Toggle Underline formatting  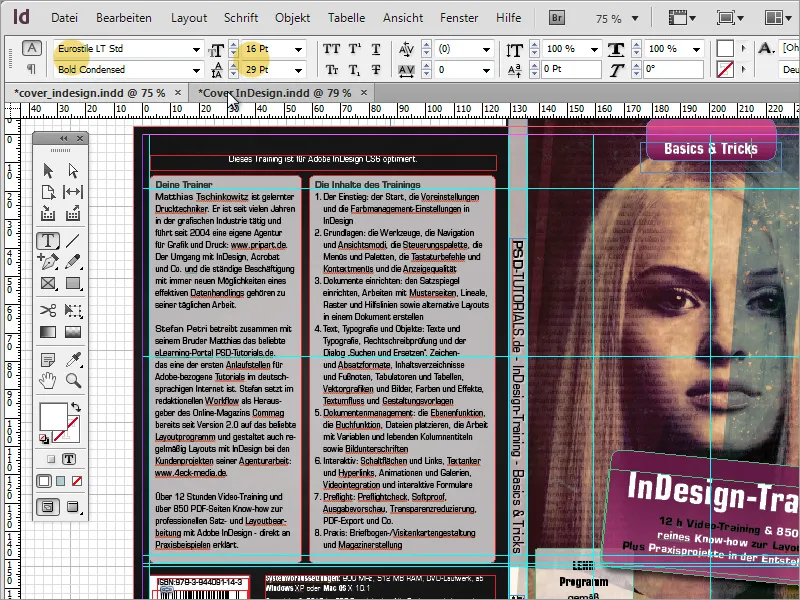376,49
